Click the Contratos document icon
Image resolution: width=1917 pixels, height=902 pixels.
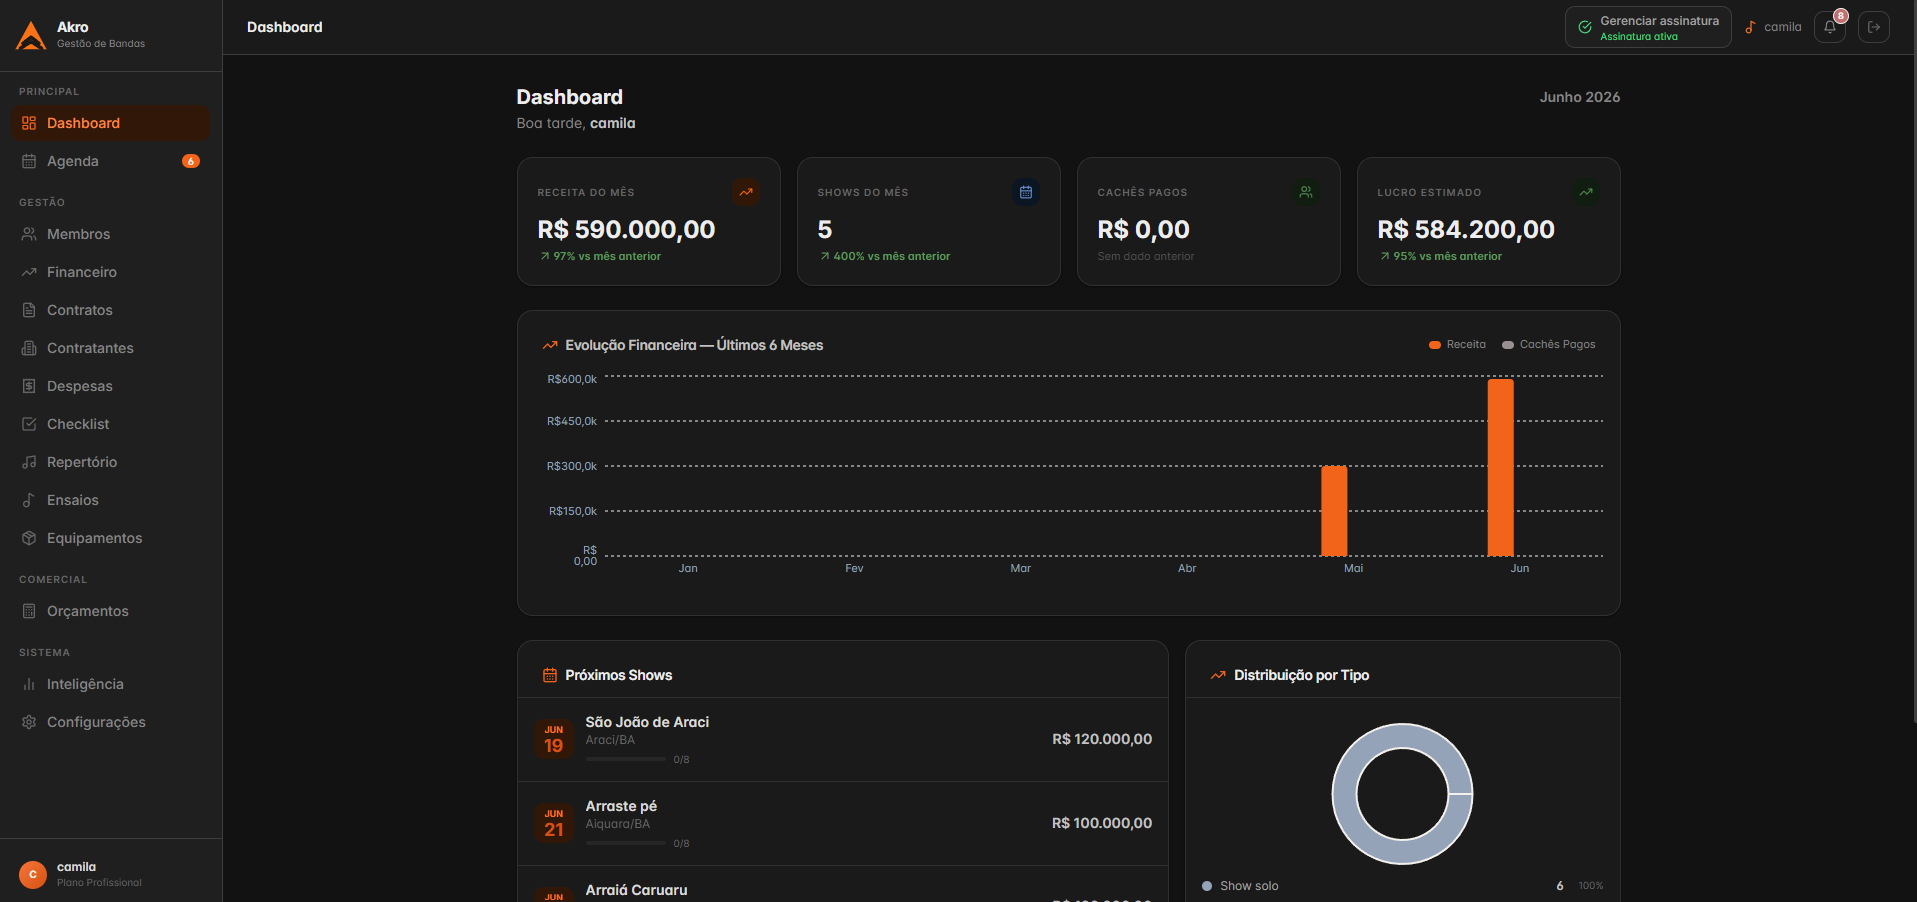click(29, 310)
